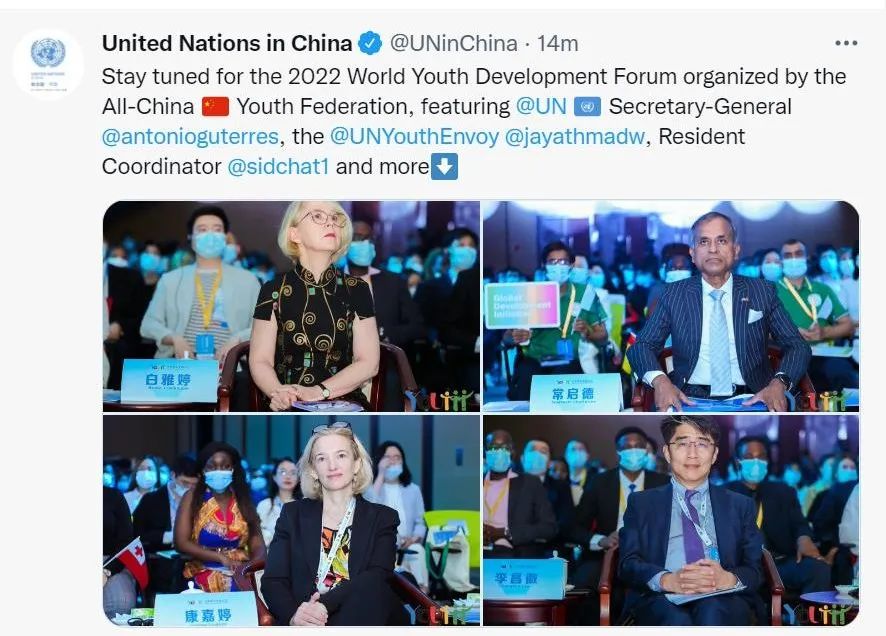886x636 pixels.
Task: Click the United Nations in China display name
Action: [227, 43]
